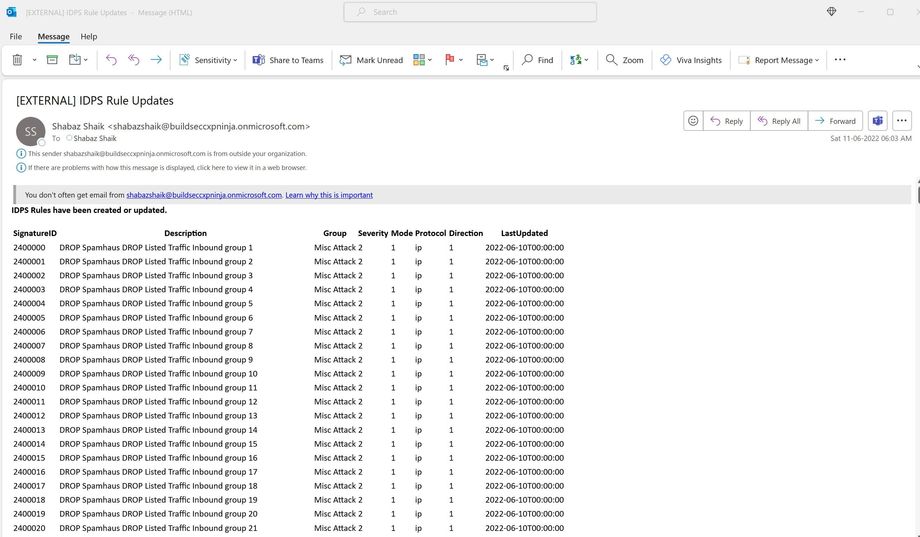Open the File menu
This screenshot has width=920, height=537.
[x=16, y=36]
